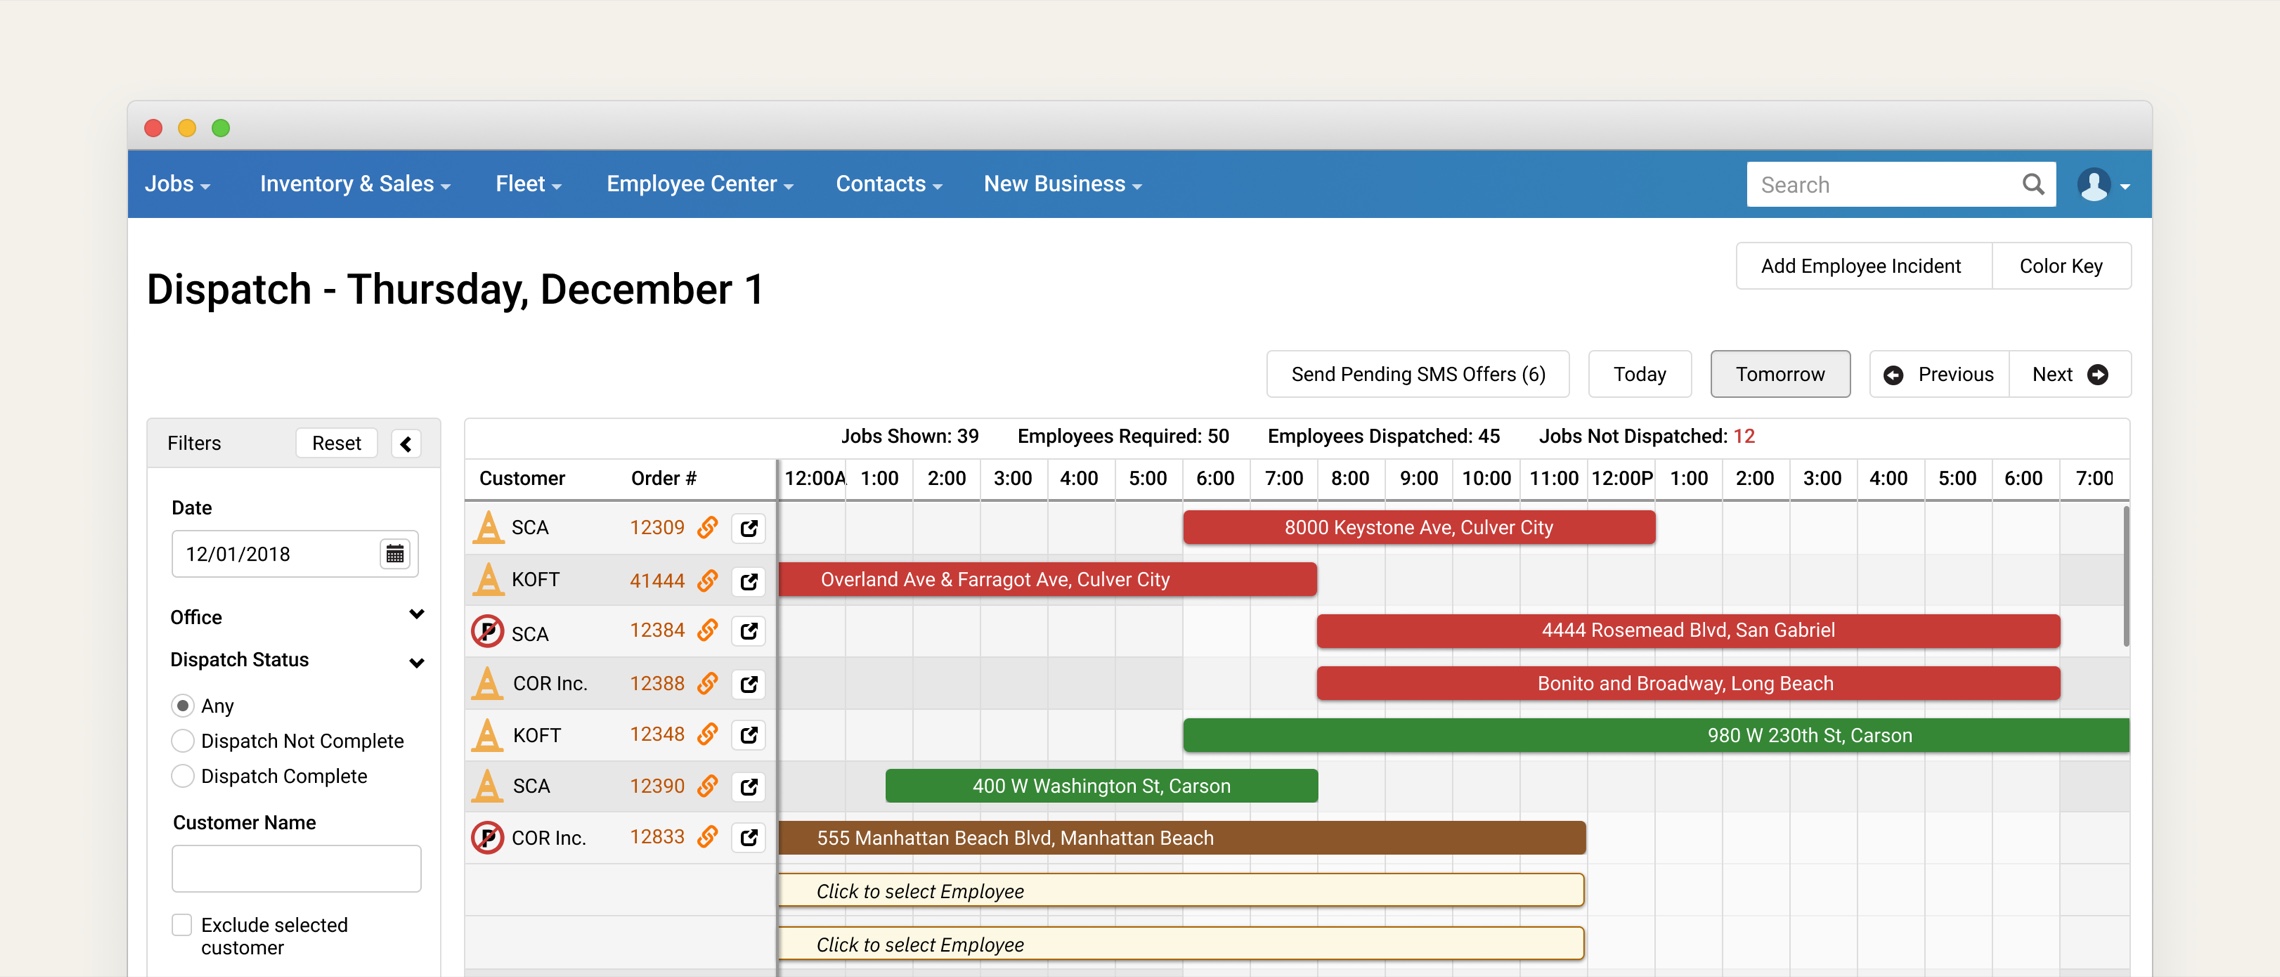Open the New Business menu
The width and height of the screenshot is (2280, 977).
click(1063, 184)
